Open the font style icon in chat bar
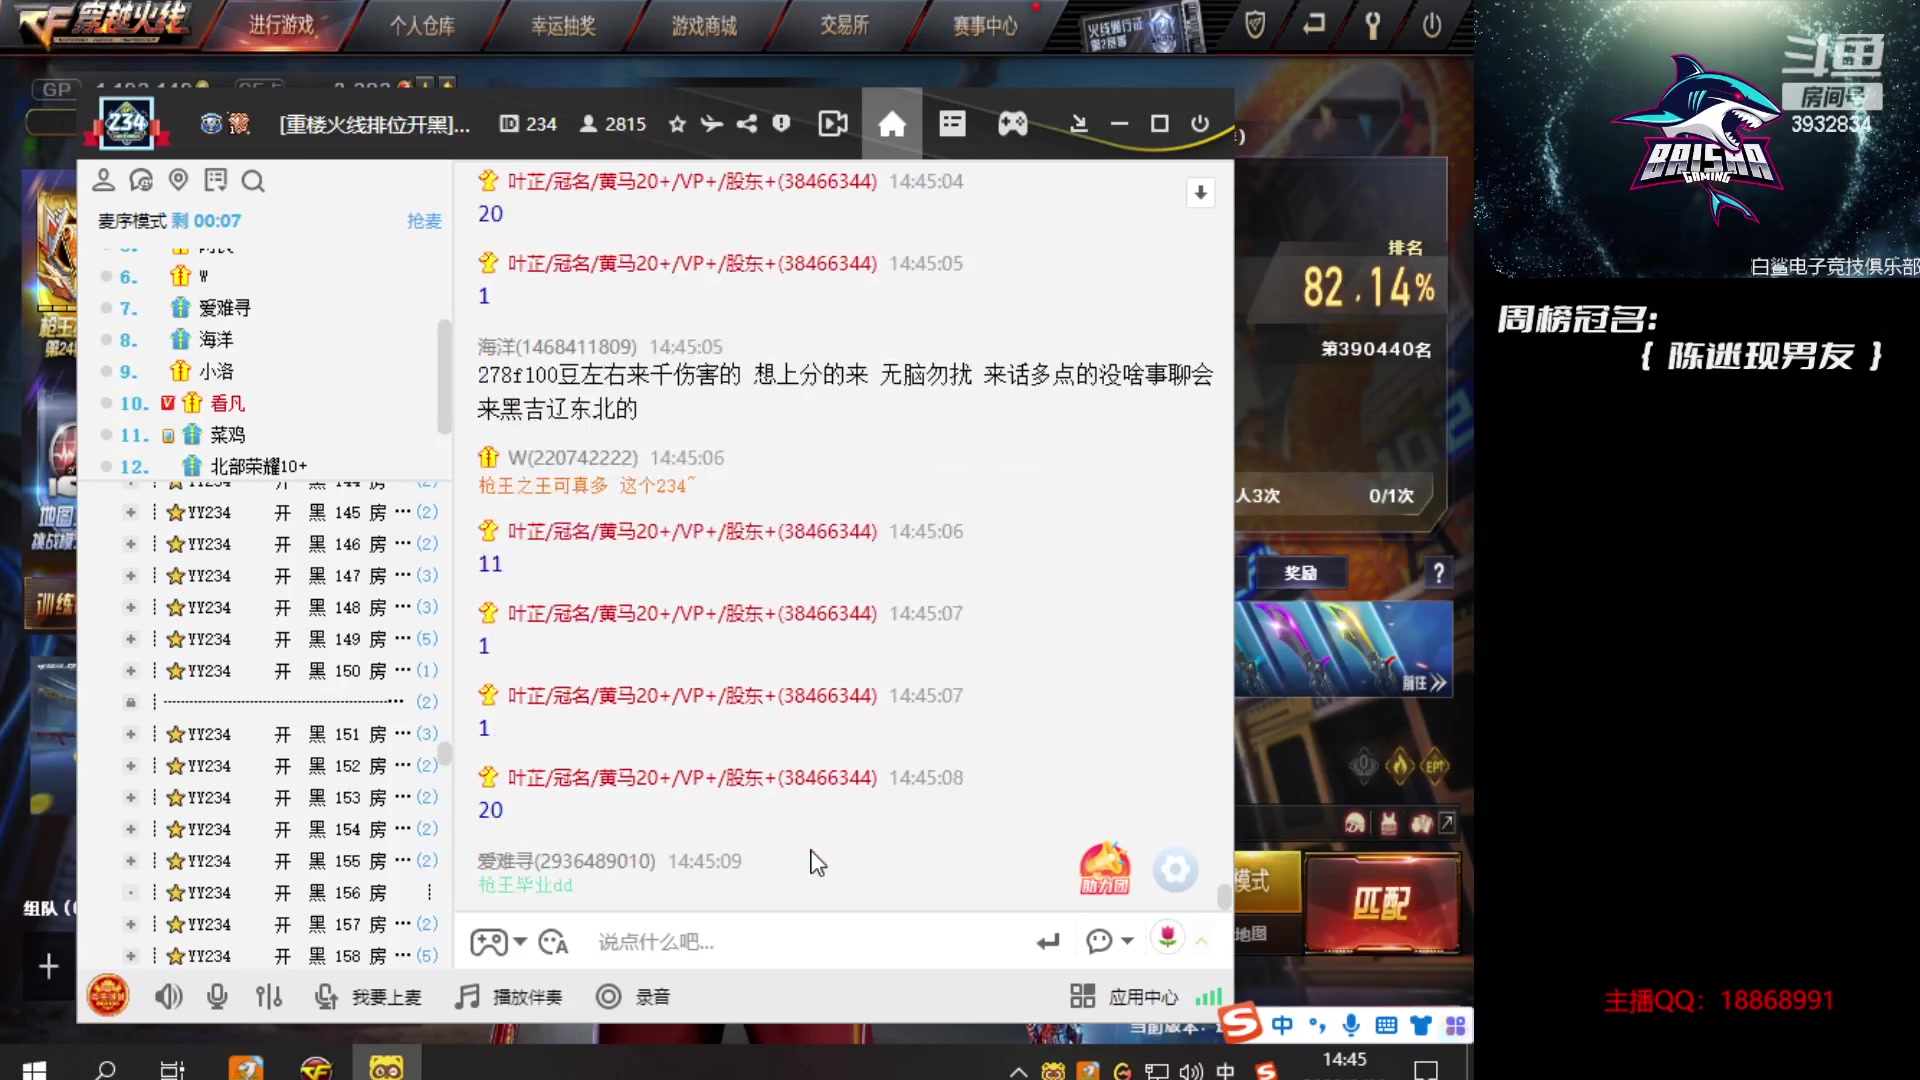The width and height of the screenshot is (1920, 1080). [x=553, y=942]
